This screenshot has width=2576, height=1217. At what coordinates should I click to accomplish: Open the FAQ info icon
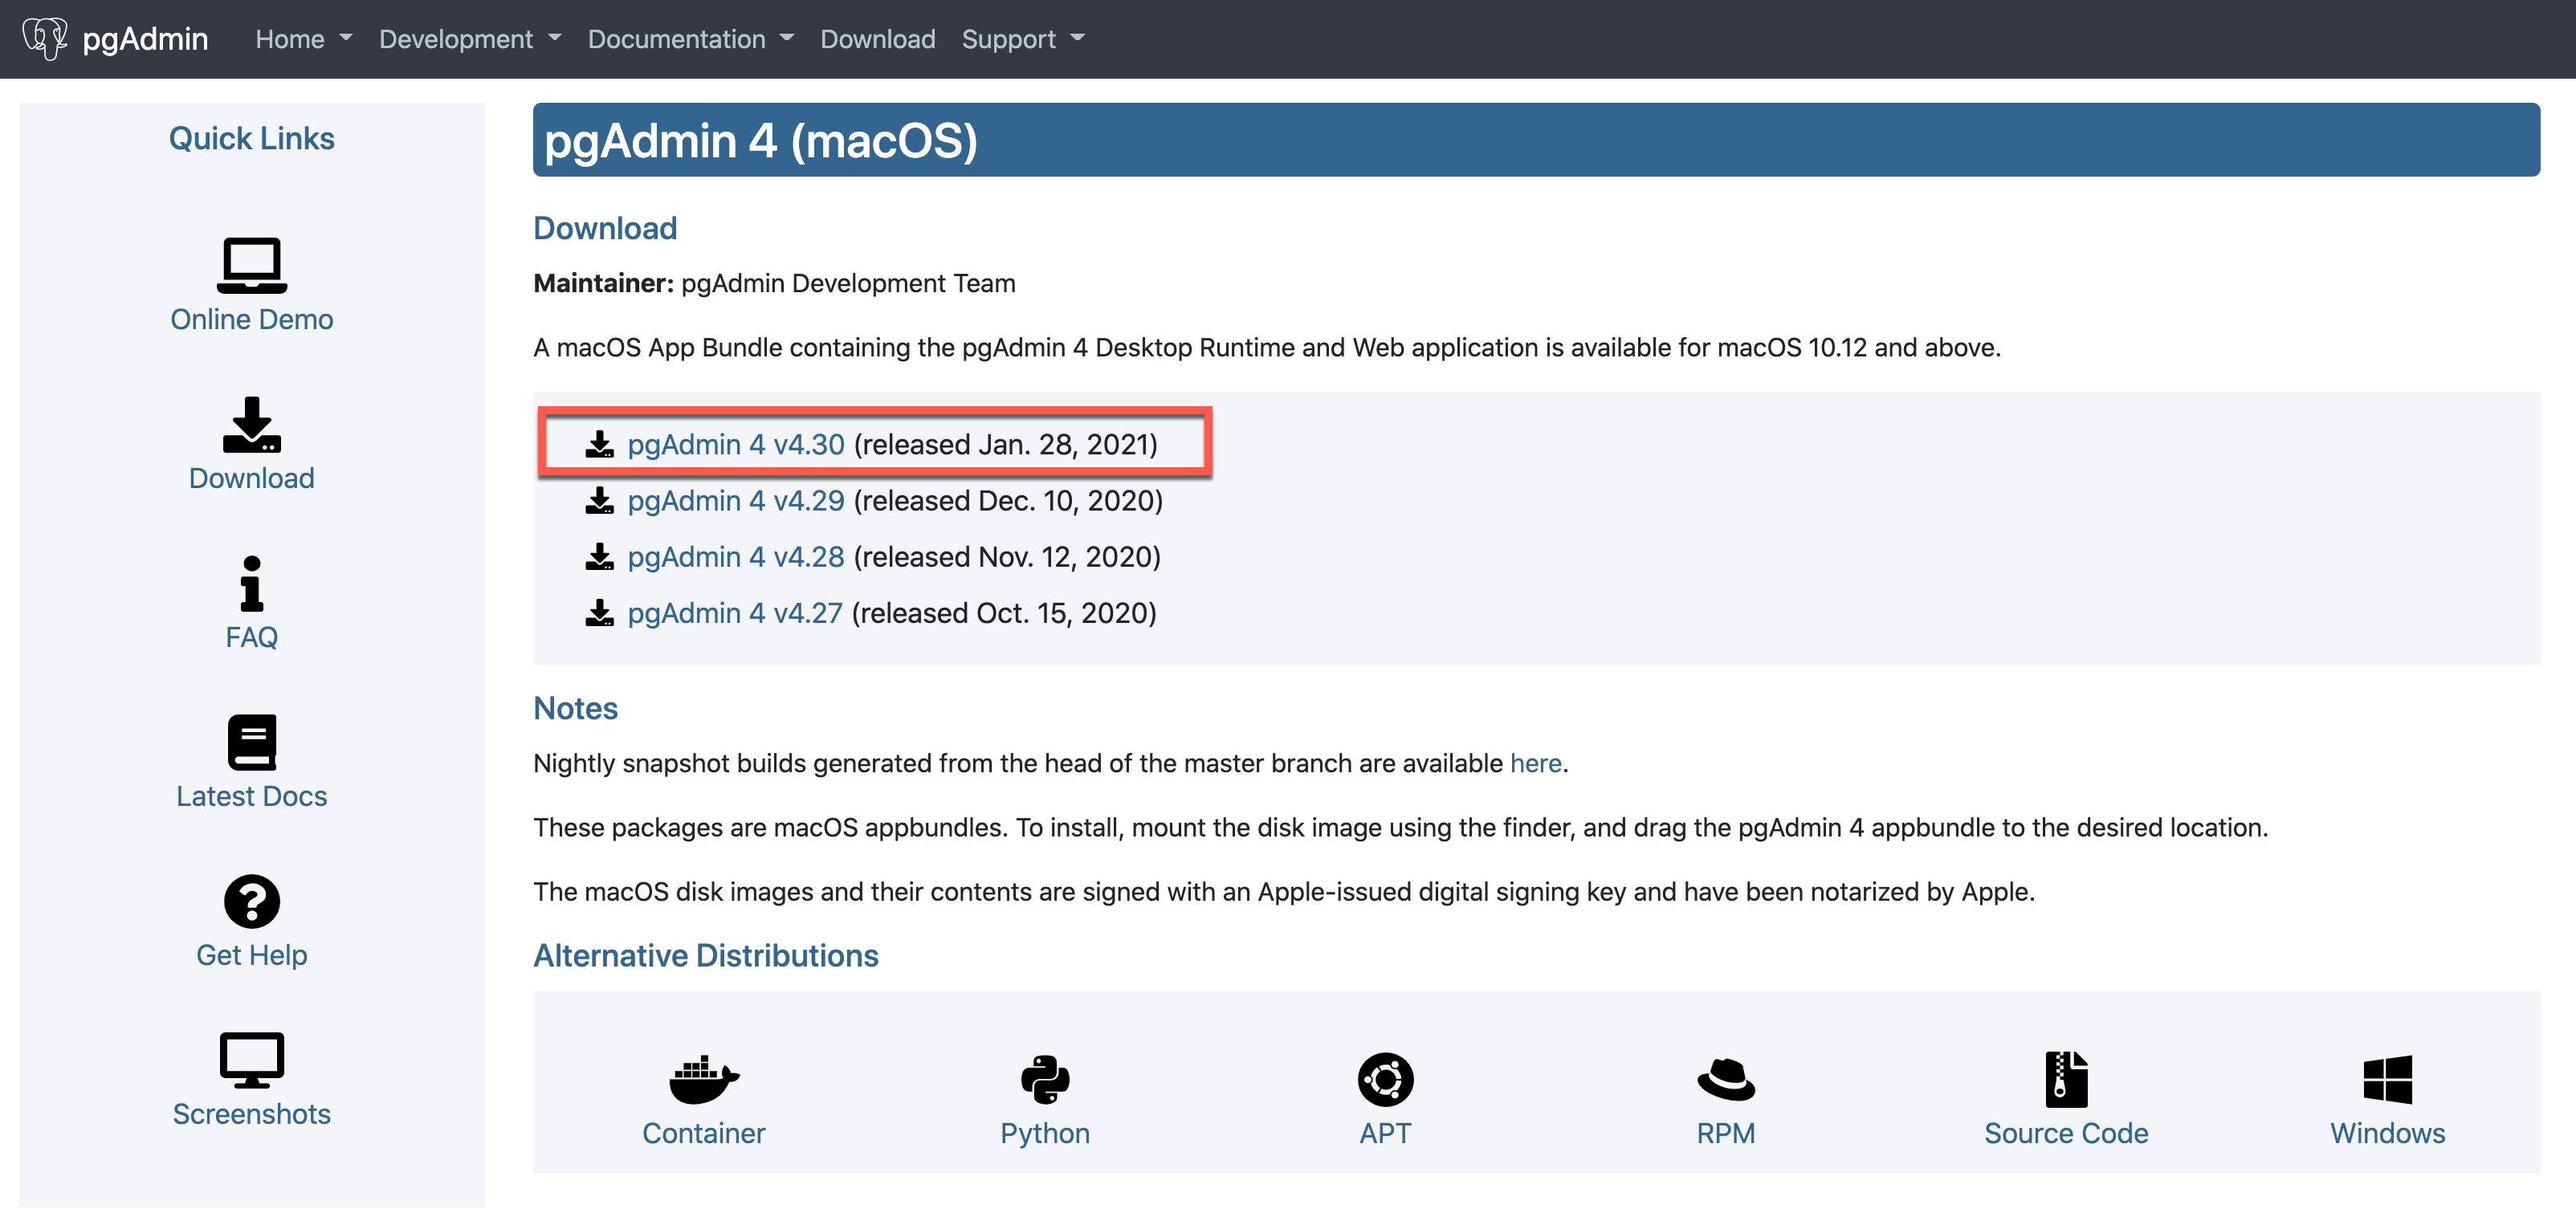coord(251,583)
